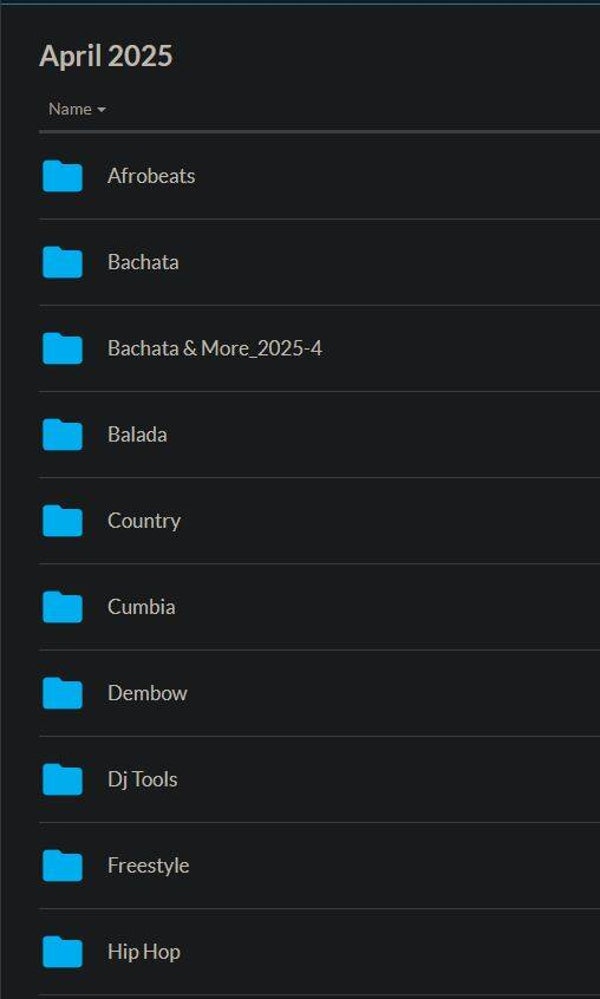The image size is (600, 999).
Task: Toggle the Name sort order arrow
Action: pyautogui.click(x=101, y=110)
